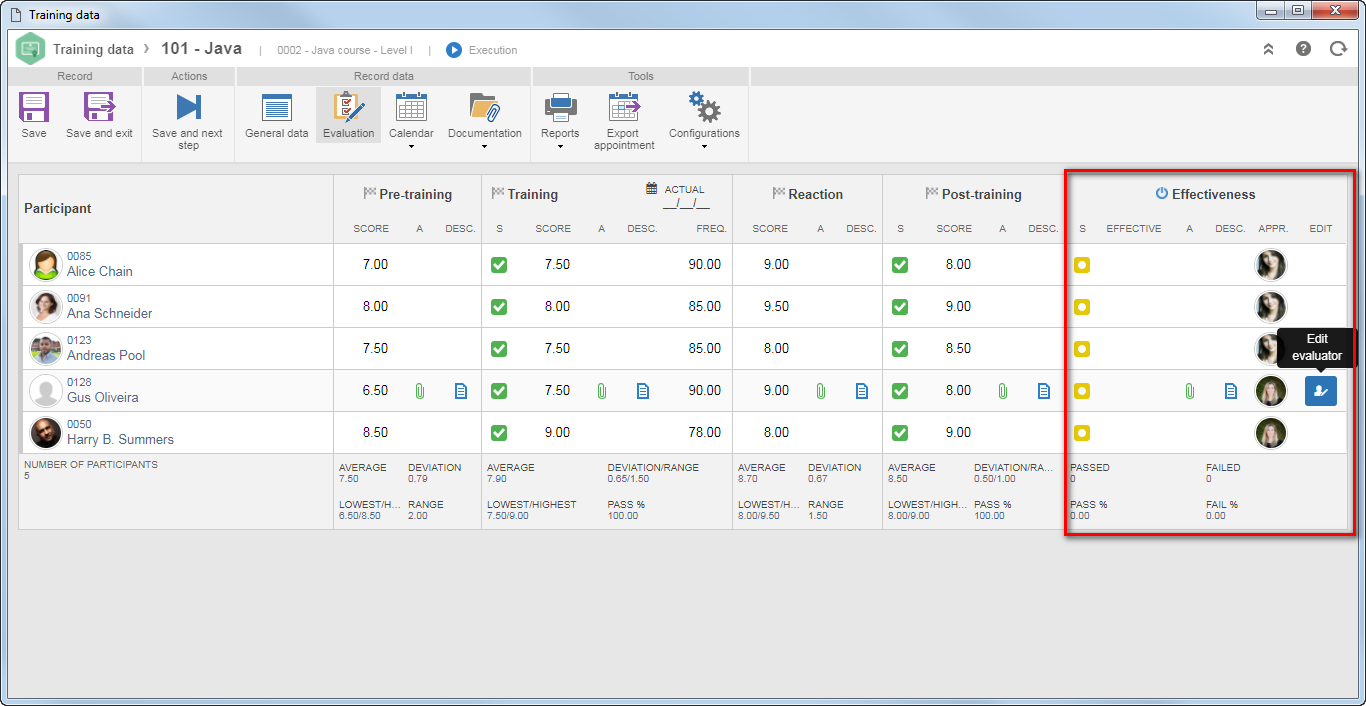Toggle Ana Schneider training status checkbox

point(499,307)
